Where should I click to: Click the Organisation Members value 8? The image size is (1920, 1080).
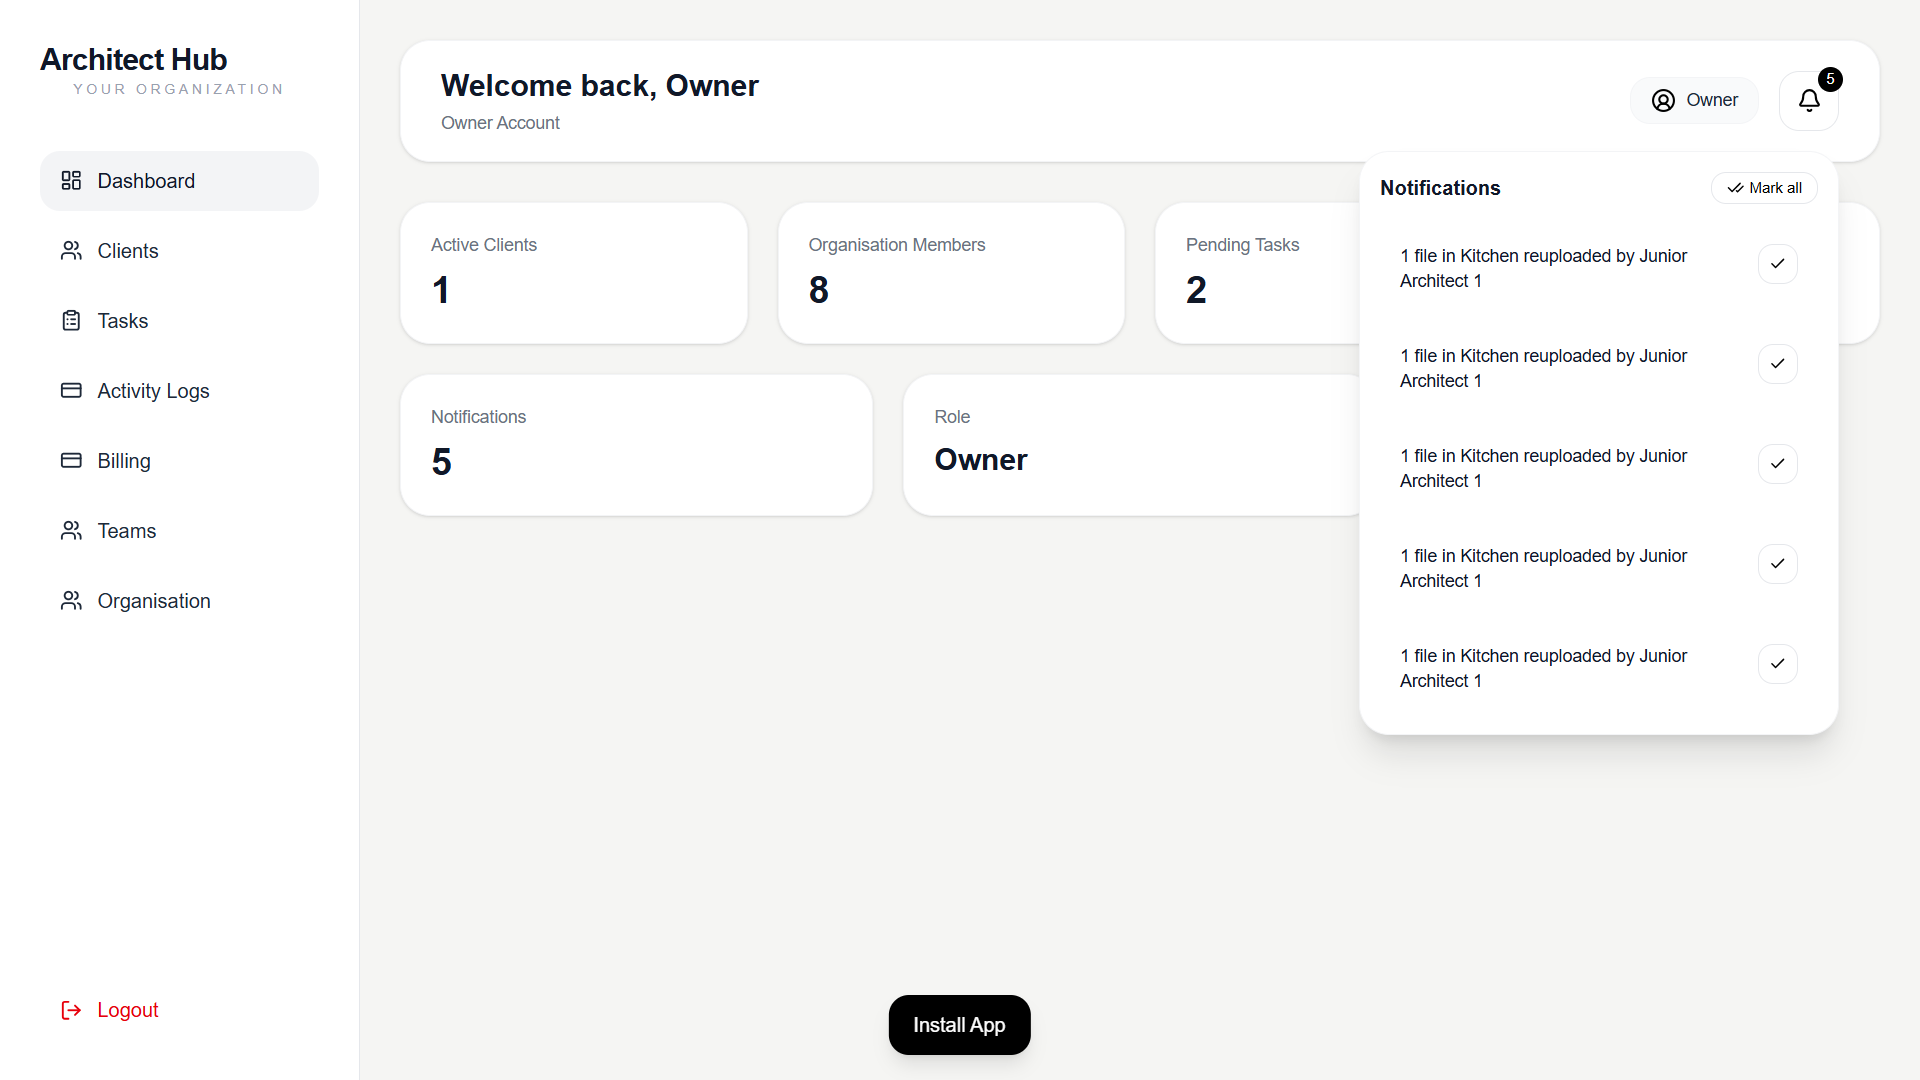(x=819, y=290)
